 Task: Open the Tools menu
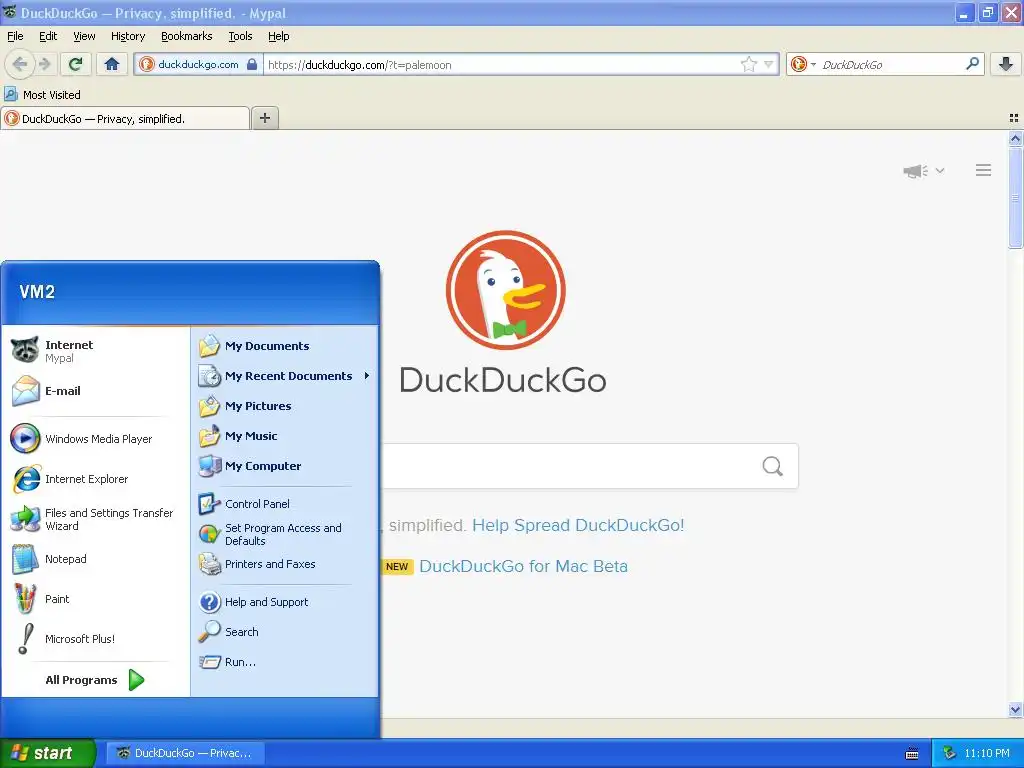tap(240, 36)
